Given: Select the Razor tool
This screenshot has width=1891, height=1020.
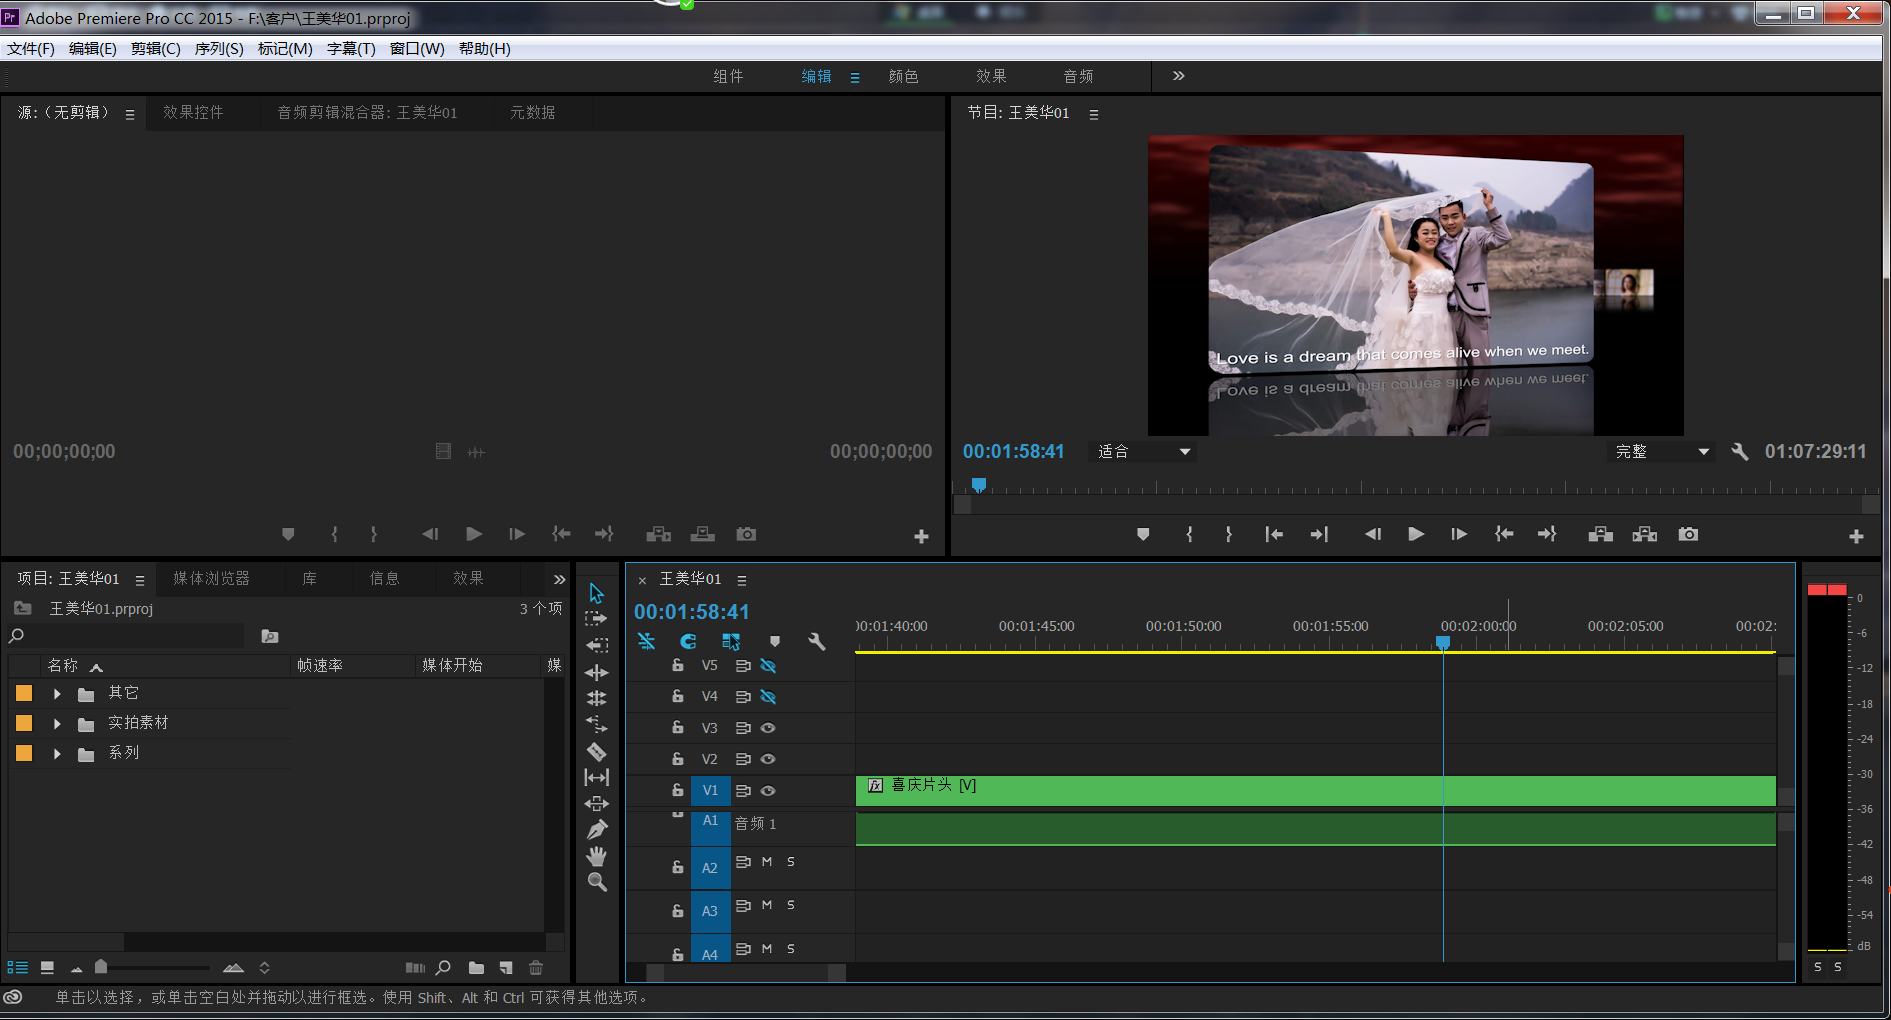Looking at the screenshot, I should click(x=596, y=751).
